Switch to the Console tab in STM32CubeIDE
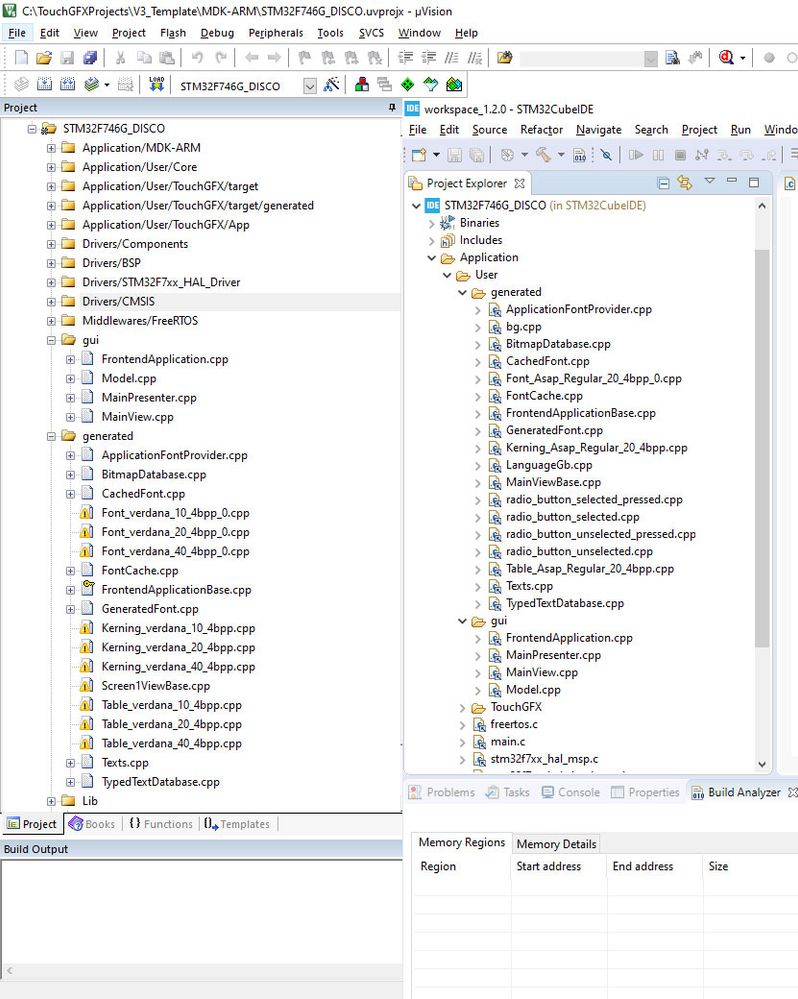The width and height of the screenshot is (798, 999). click(571, 793)
